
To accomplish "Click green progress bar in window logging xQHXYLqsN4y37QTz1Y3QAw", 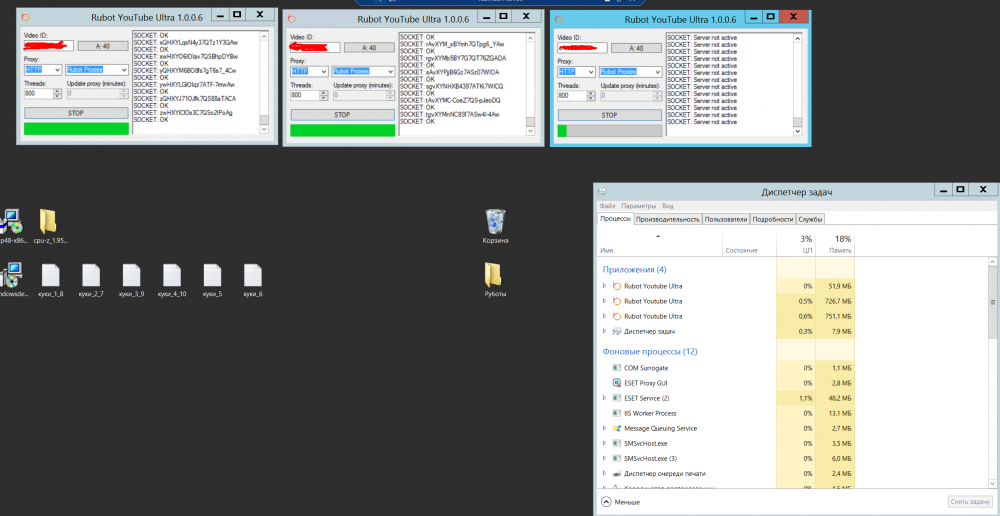I will 76,129.
